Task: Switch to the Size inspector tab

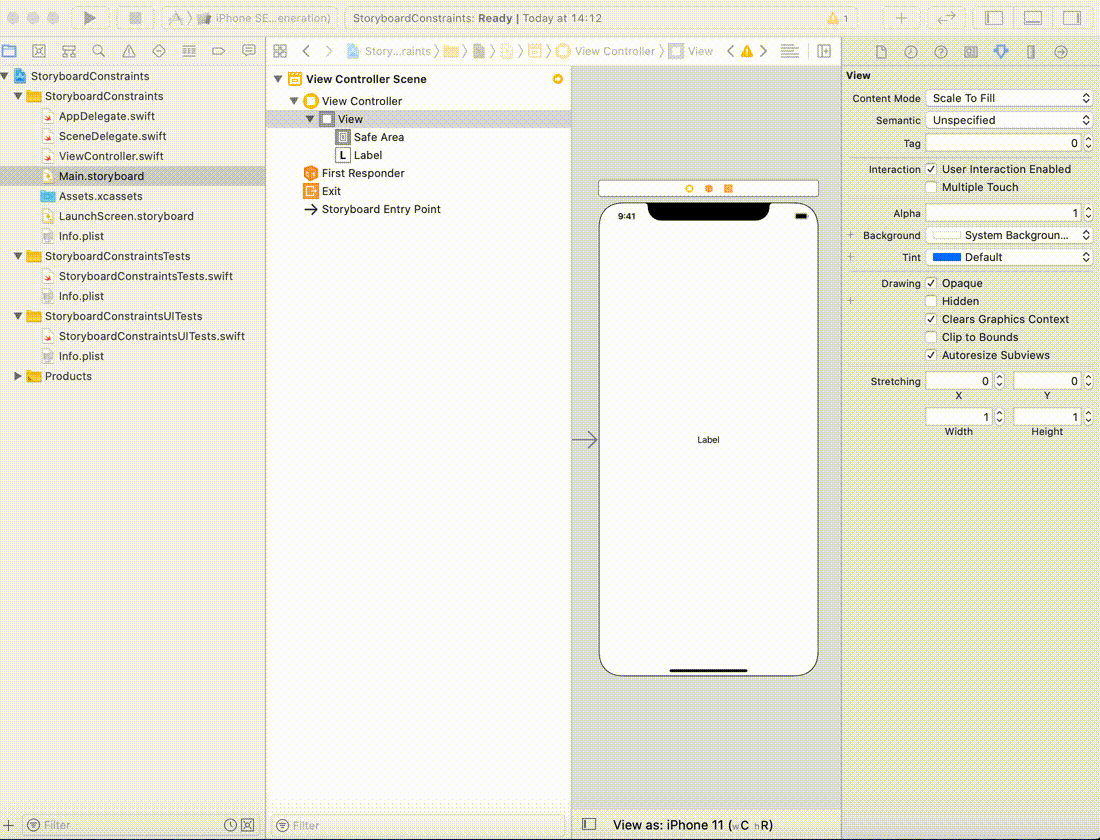Action: tap(1031, 52)
